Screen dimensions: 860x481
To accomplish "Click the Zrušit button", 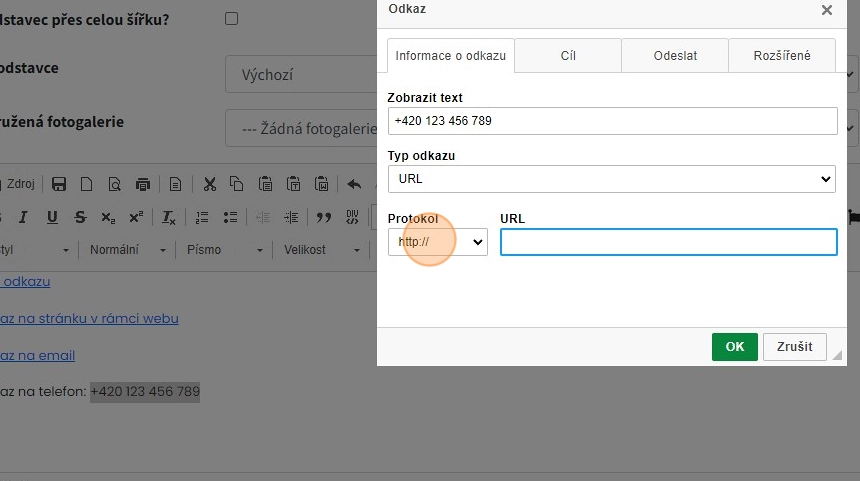I will point(795,347).
